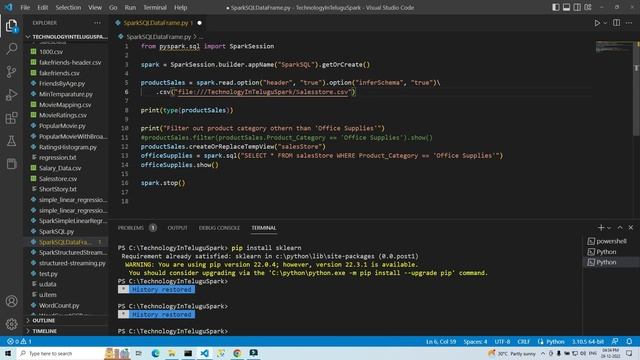Open the Edit menu
The height and width of the screenshot is (360, 640).
pos(42,7)
